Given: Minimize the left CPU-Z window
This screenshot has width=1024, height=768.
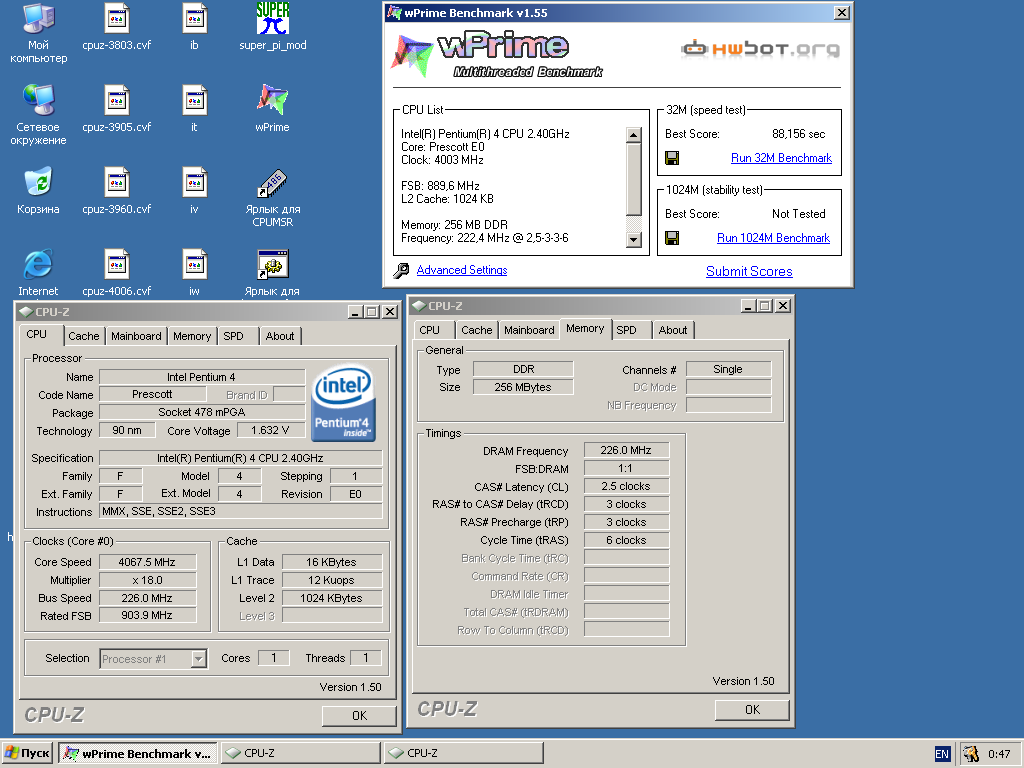Looking at the screenshot, I should (355, 312).
